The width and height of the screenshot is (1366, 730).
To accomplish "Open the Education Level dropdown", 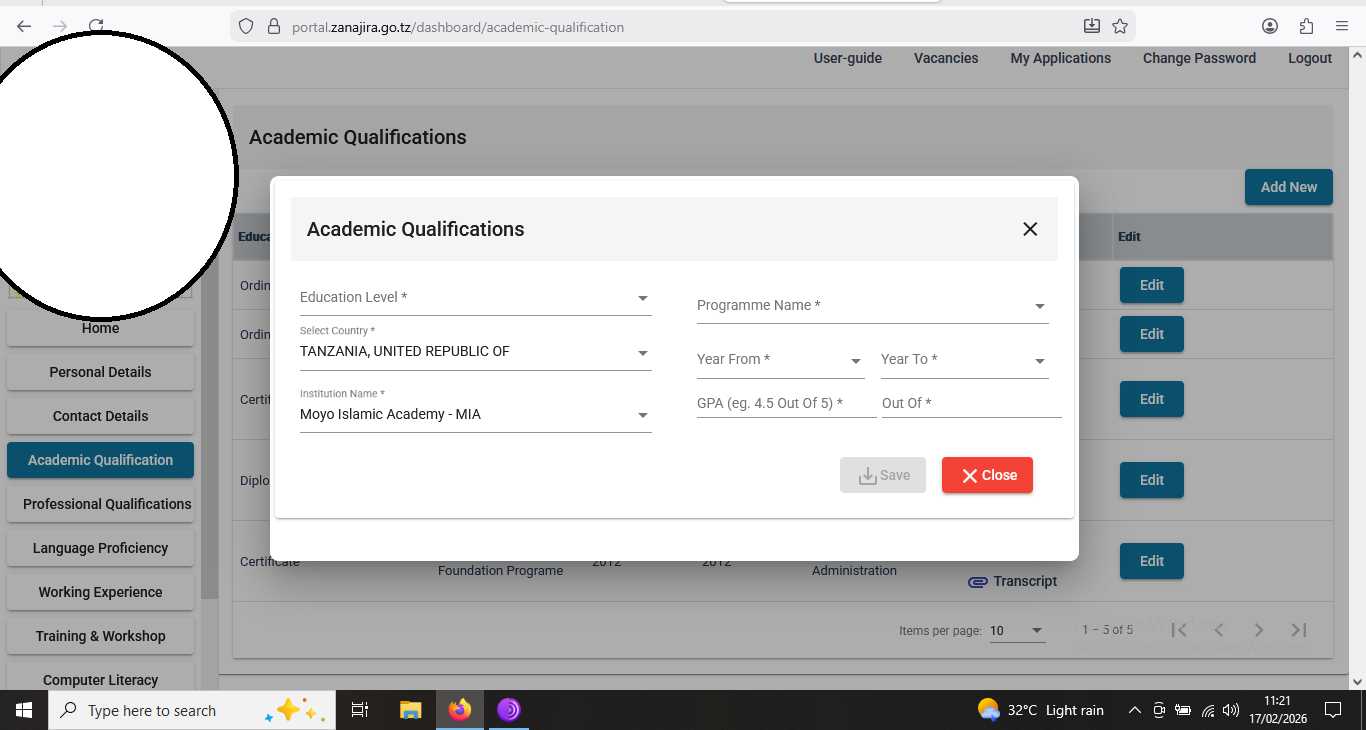I will click(x=475, y=298).
